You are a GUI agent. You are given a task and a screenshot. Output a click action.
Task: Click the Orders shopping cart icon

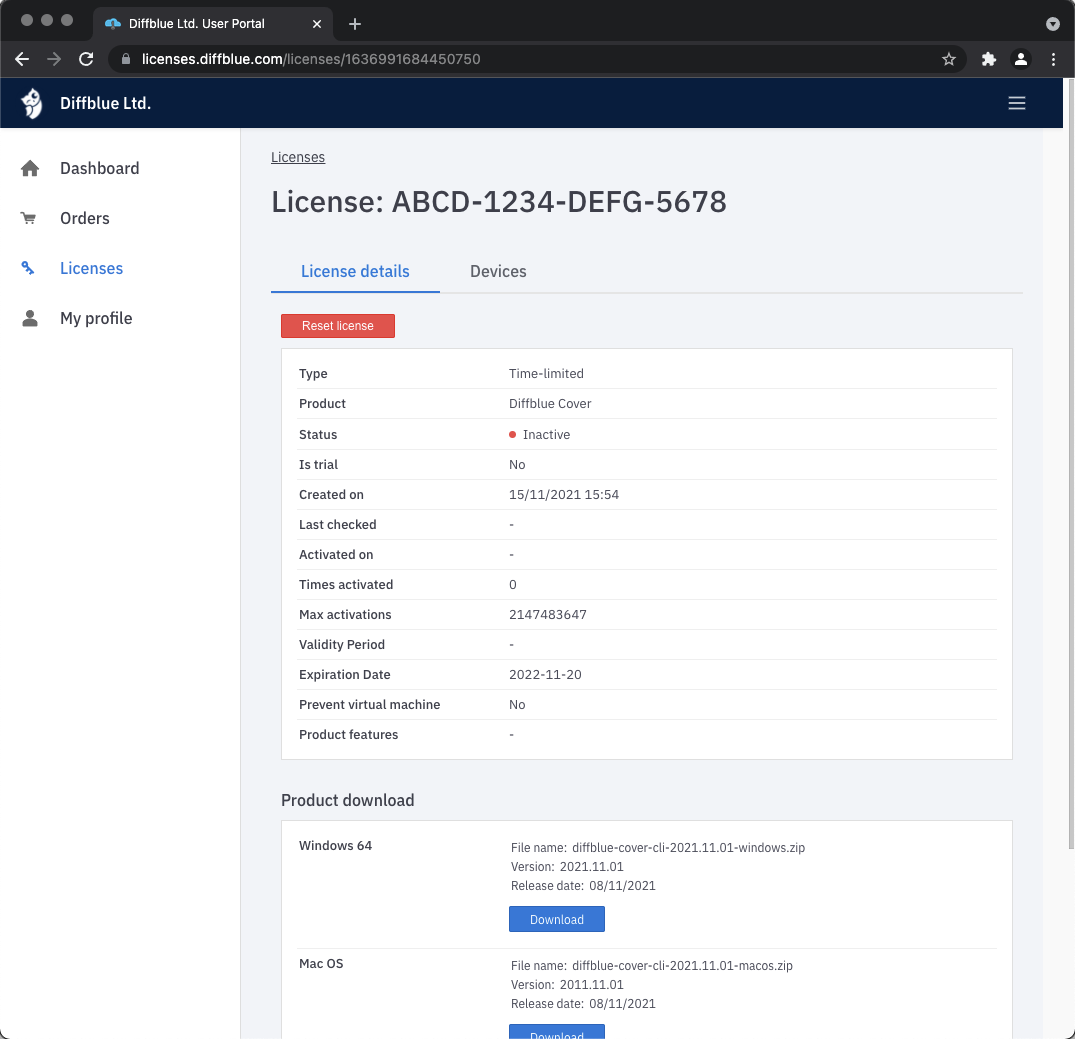tap(29, 218)
